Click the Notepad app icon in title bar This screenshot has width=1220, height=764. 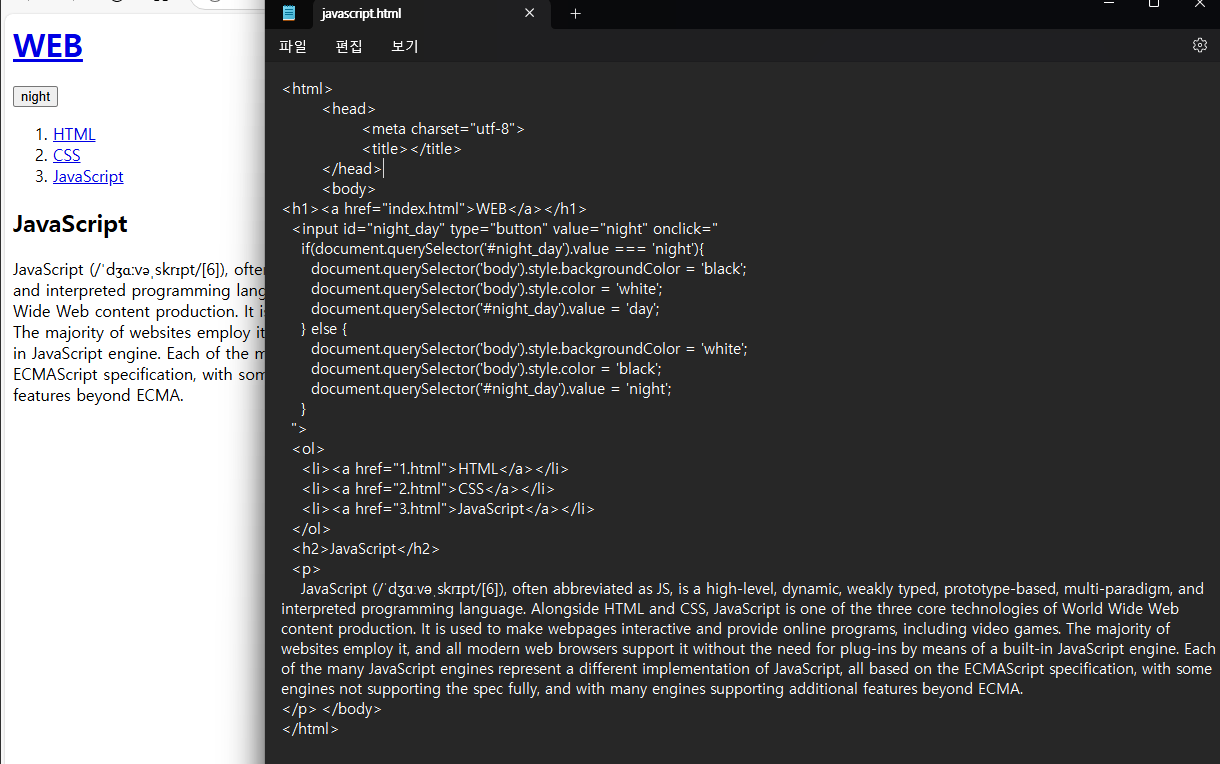[289, 13]
